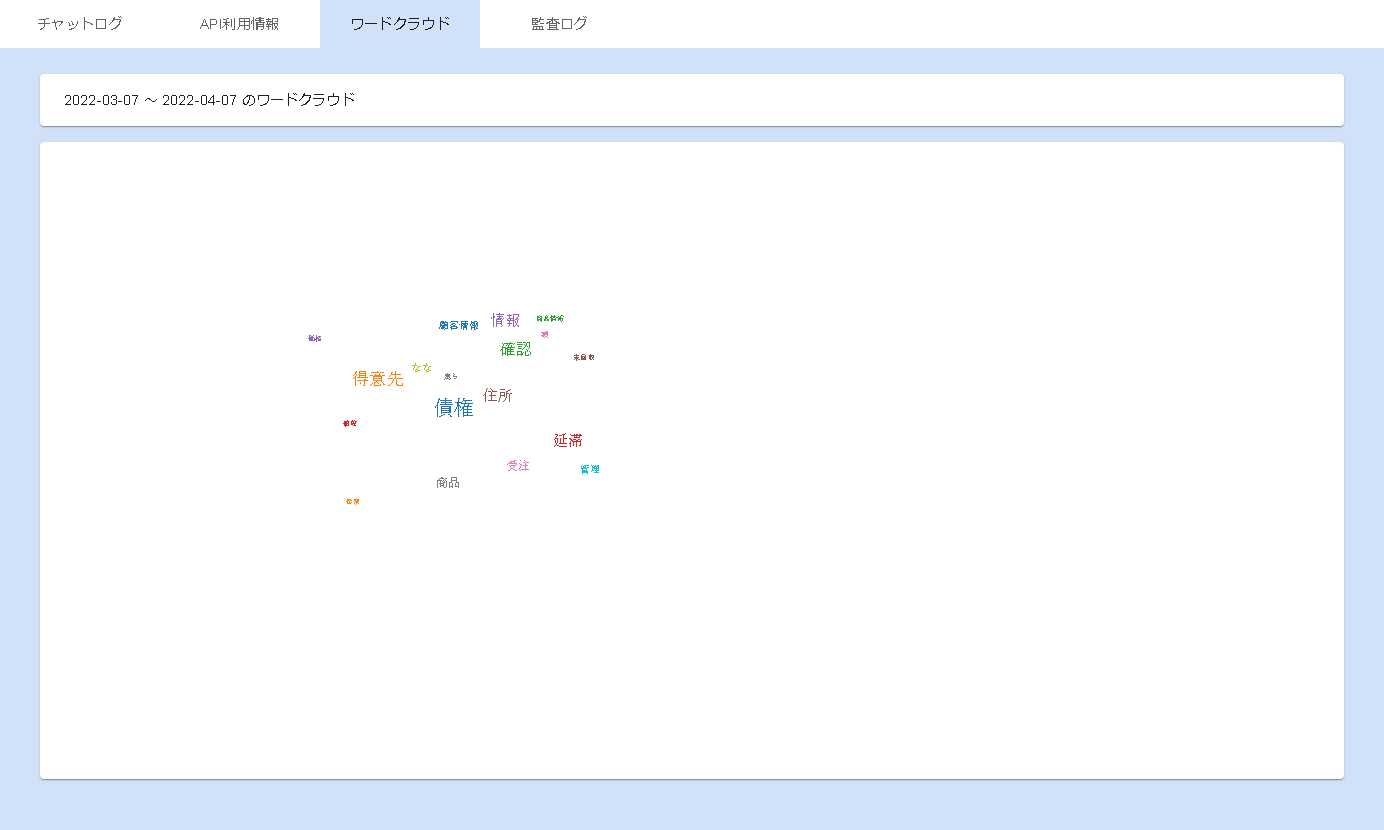This screenshot has height=830, width=1384.
Task: Click the small red word below 得意先
Action: (x=350, y=423)
